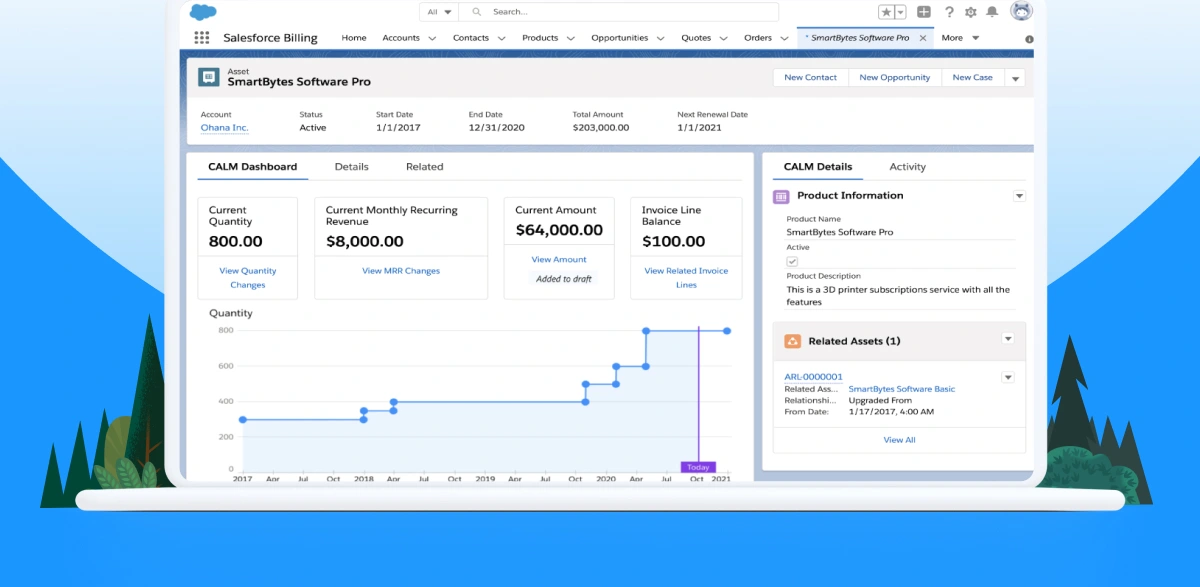The height and width of the screenshot is (587, 1200).
Task: Click the End Date 12/31/2020 value
Action: 496,128
